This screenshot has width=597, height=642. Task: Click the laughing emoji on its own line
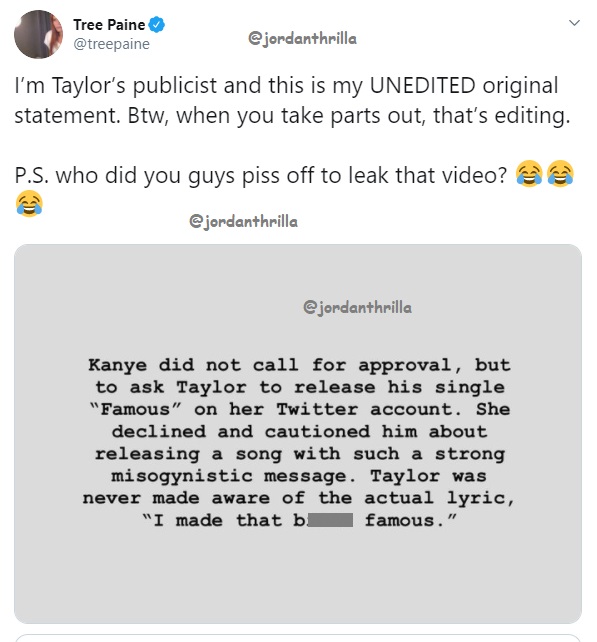pos(29,203)
